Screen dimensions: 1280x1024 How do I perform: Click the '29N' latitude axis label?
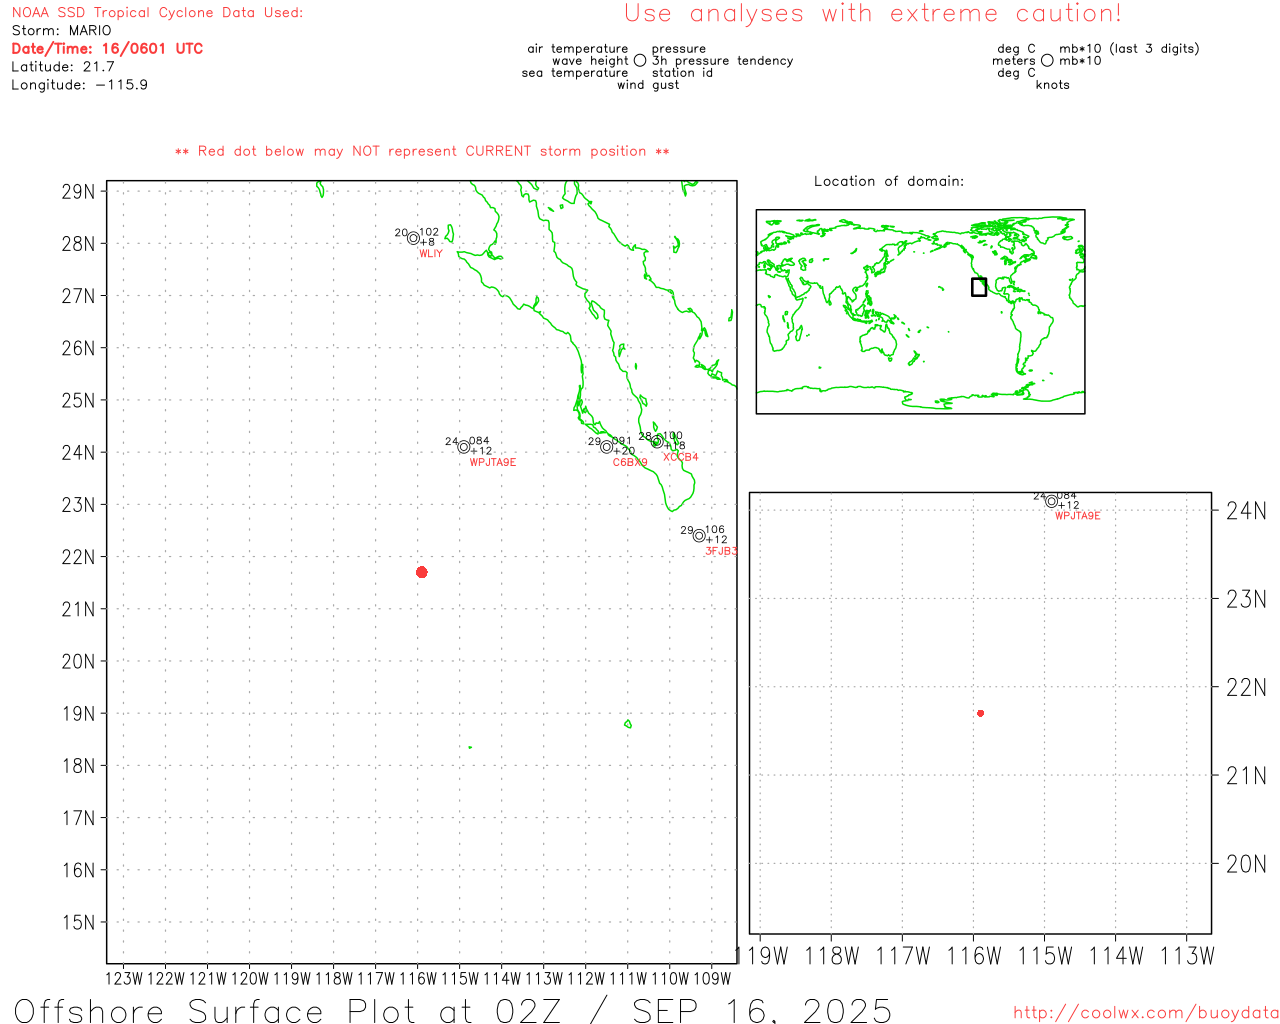click(x=79, y=192)
